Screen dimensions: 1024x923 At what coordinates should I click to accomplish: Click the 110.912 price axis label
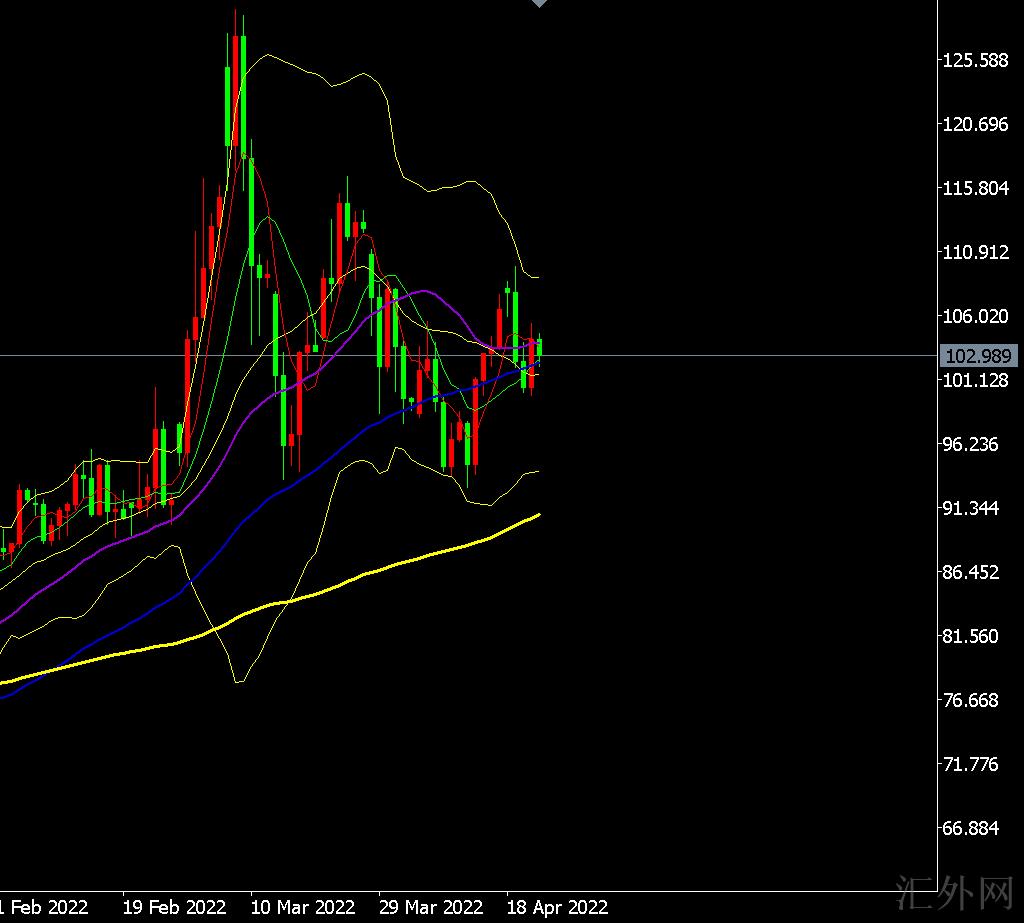[x=975, y=252]
